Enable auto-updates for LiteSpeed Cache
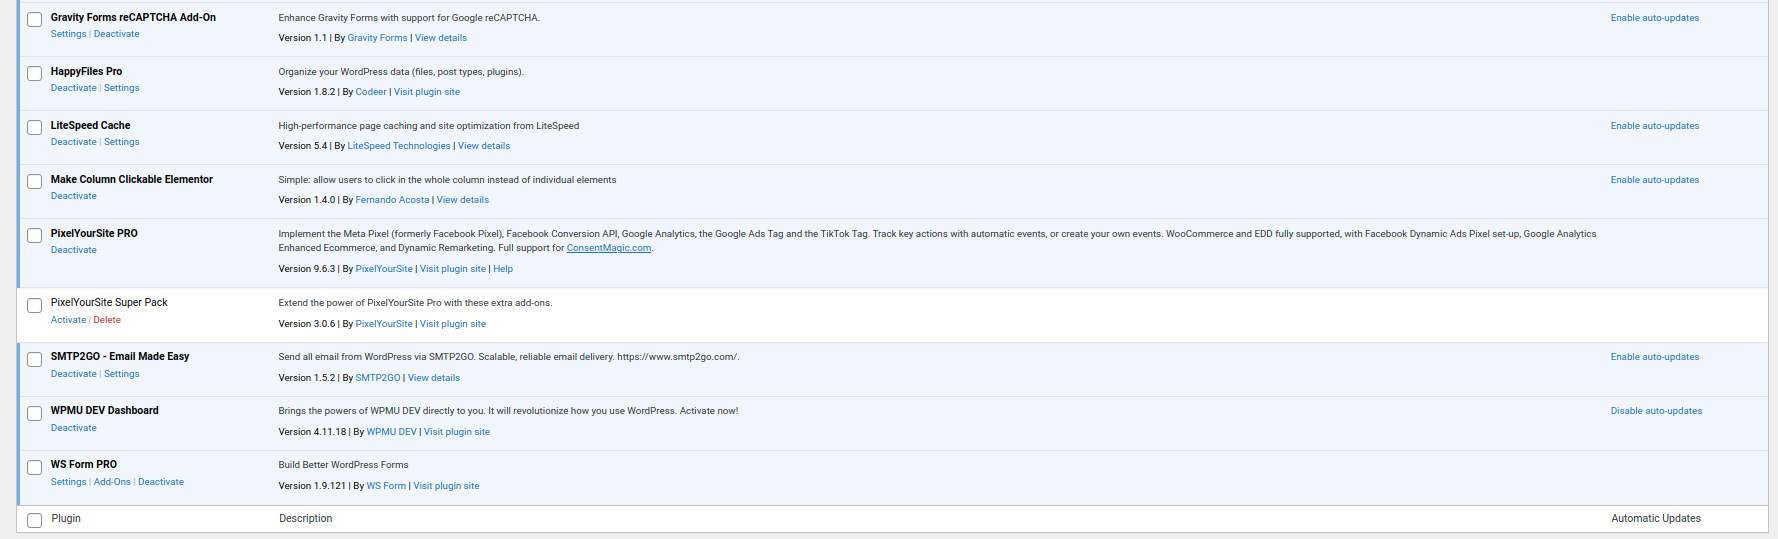Image resolution: width=1778 pixels, height=539 pixels. click(1654, 126)
